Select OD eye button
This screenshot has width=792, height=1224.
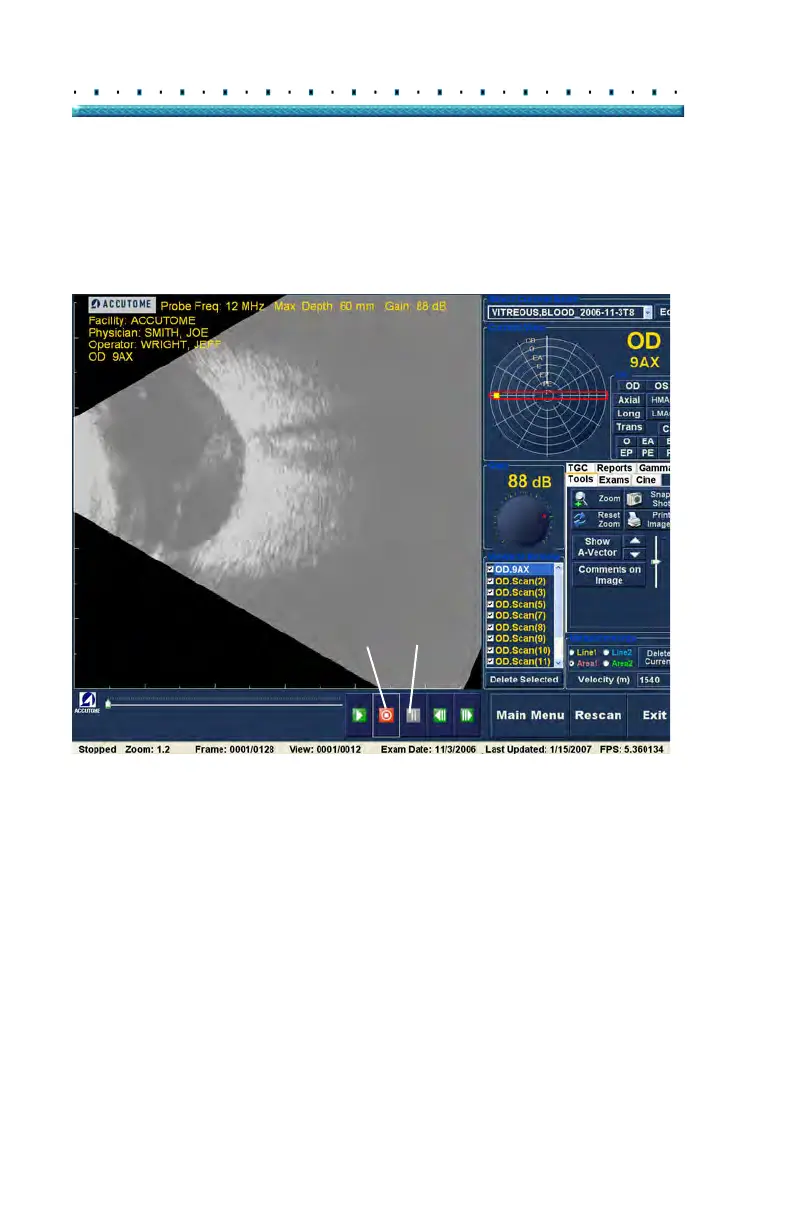point(632,386)
